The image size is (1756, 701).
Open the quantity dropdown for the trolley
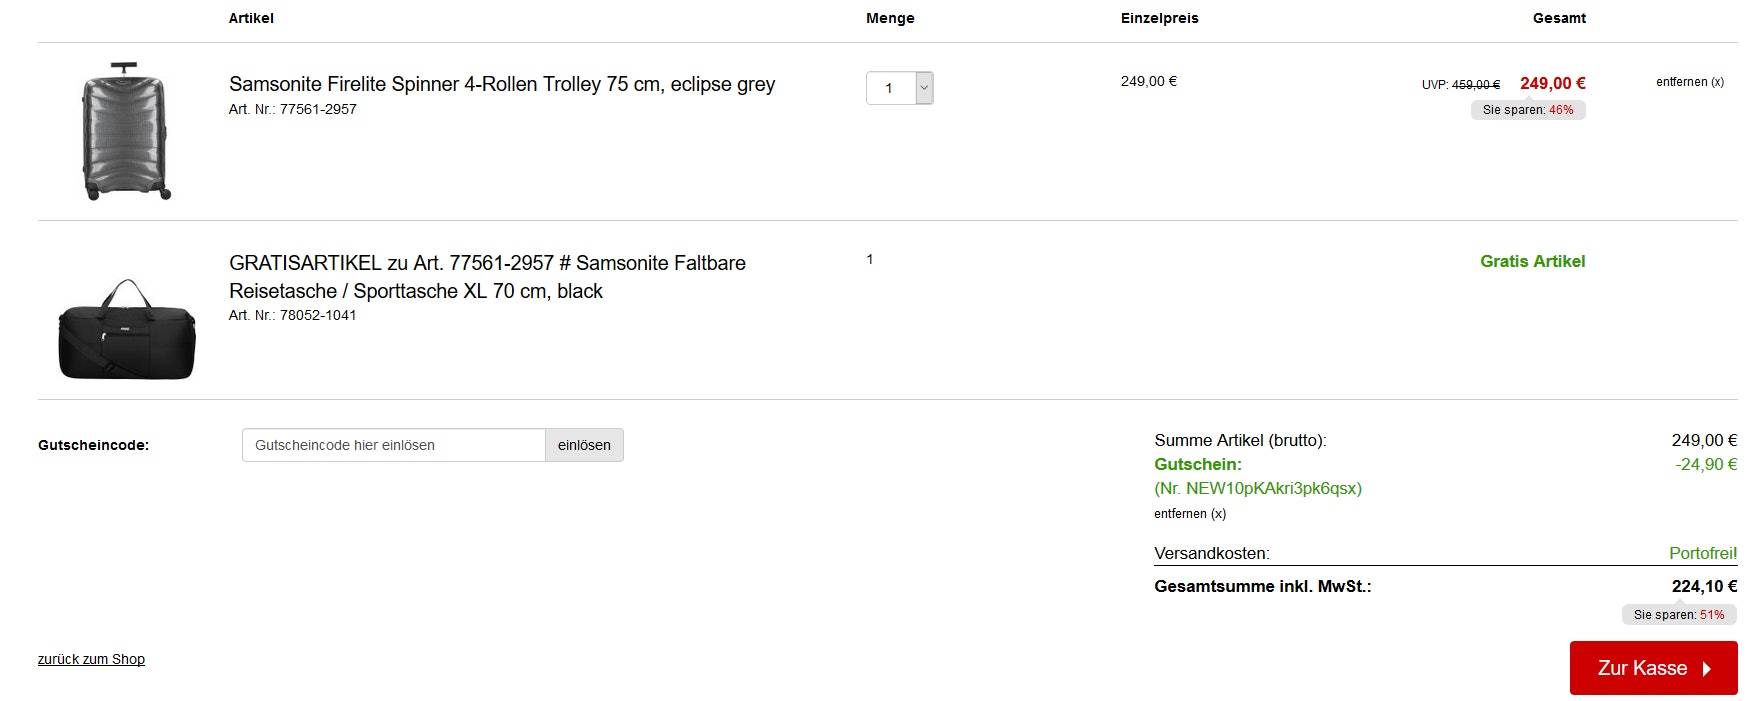pos(900,88)
